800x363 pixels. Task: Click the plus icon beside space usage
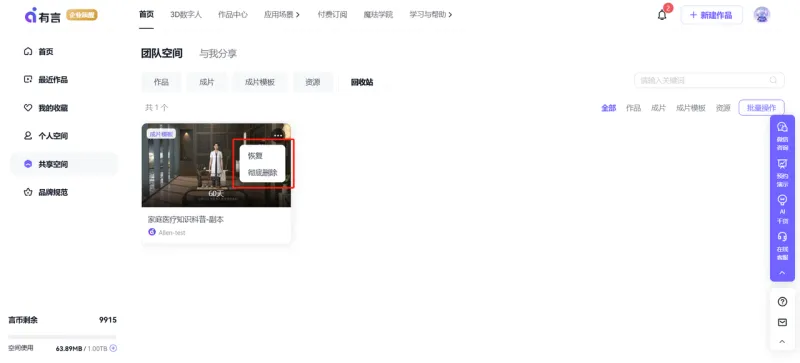(113, 348)
